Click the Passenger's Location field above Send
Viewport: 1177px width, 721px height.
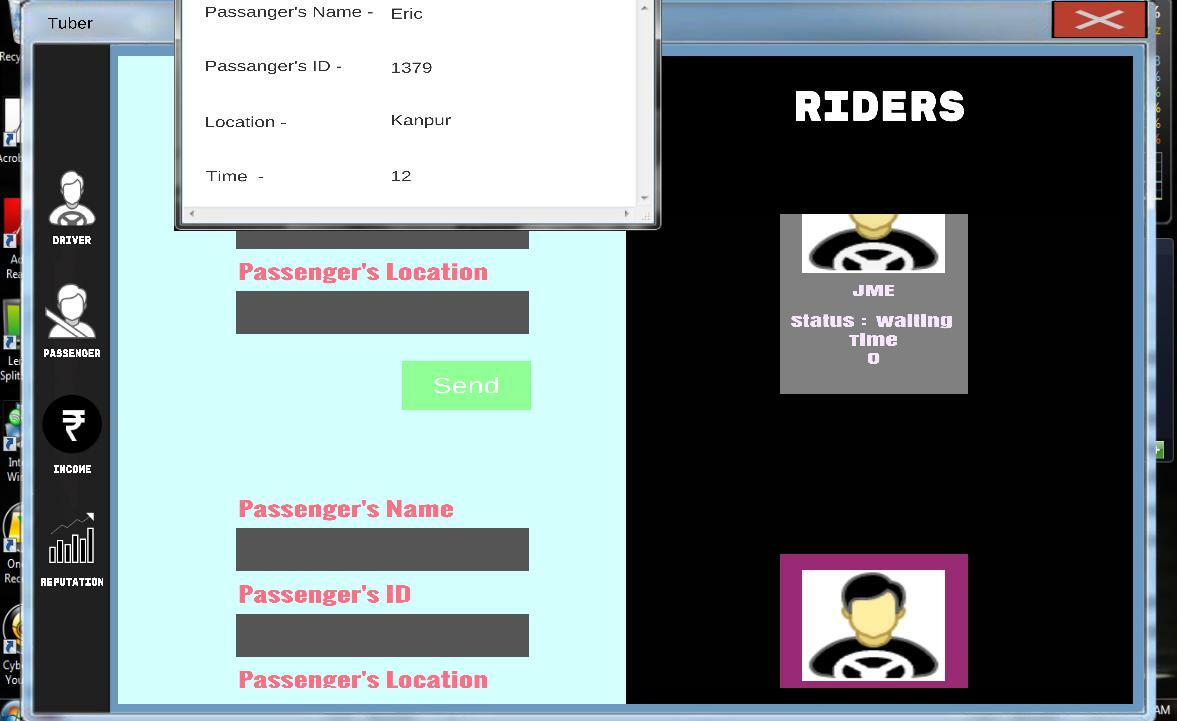coord(382,313)
